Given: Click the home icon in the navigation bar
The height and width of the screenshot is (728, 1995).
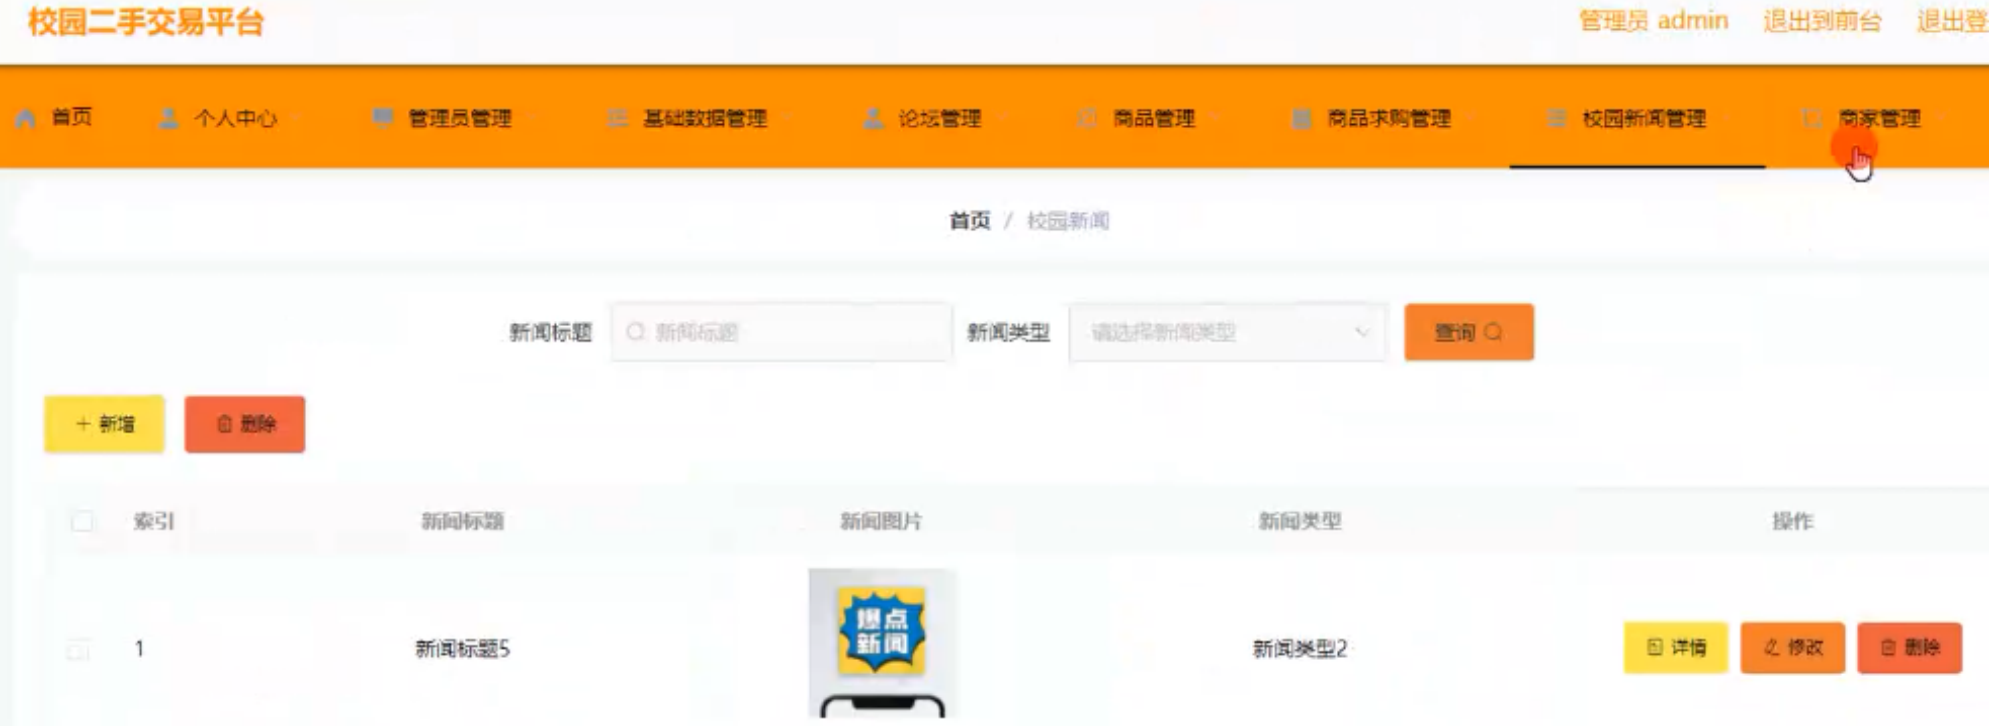Looking at the screenshot, I should click(26, 119).
